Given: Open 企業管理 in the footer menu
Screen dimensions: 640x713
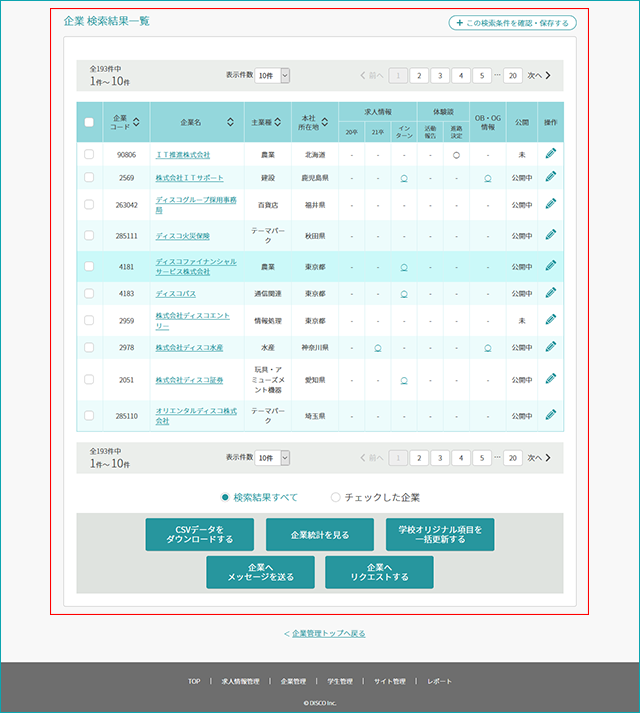Looking at the screenshot, I should point(293,681).
